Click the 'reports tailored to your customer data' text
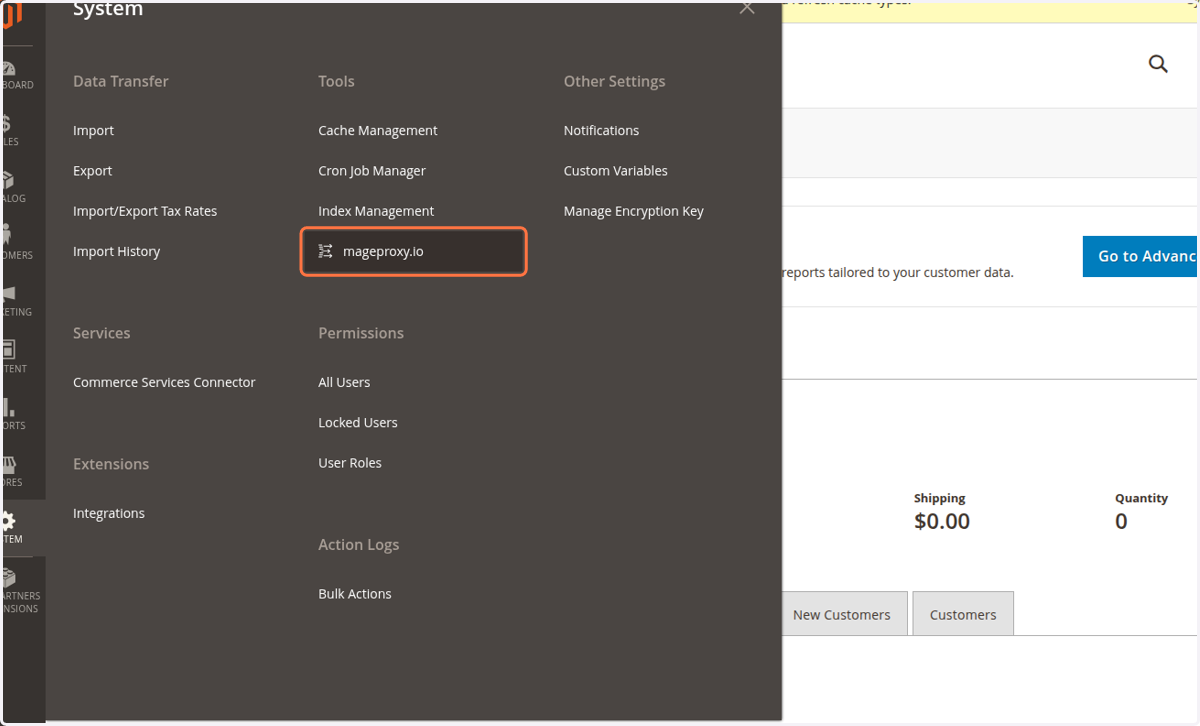This screenshot has height=726, width=1200. pos(898,272)
